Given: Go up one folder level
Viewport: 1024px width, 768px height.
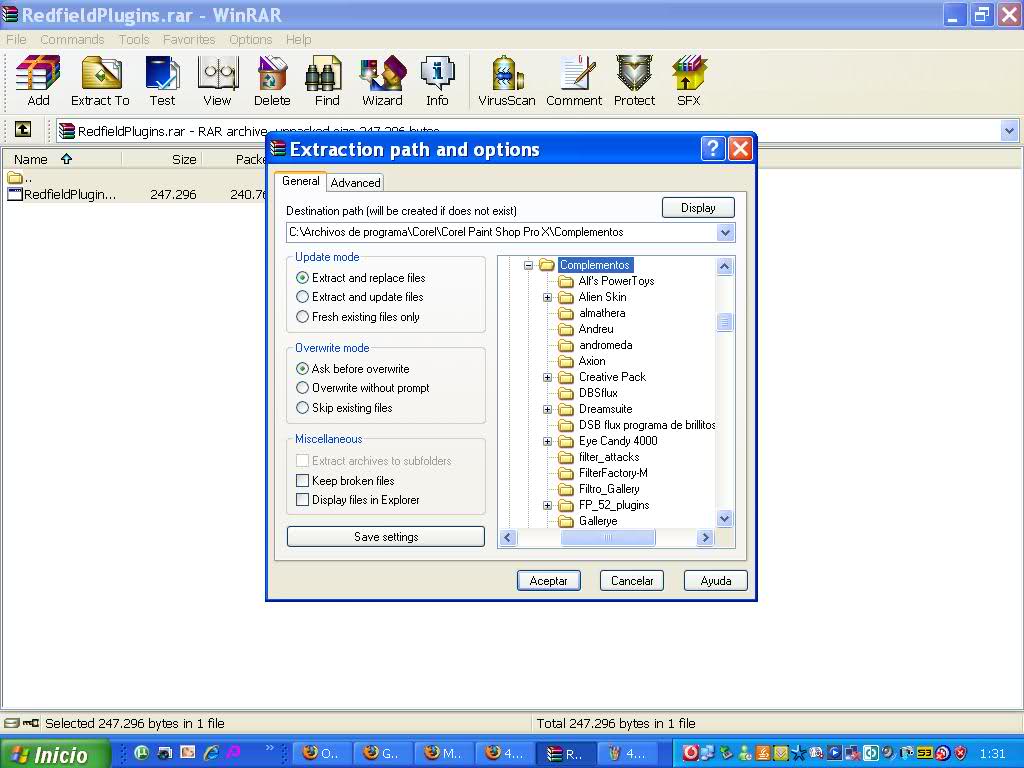Looking at the screenshot, I should pyautogui.click(x=23, y=129).
